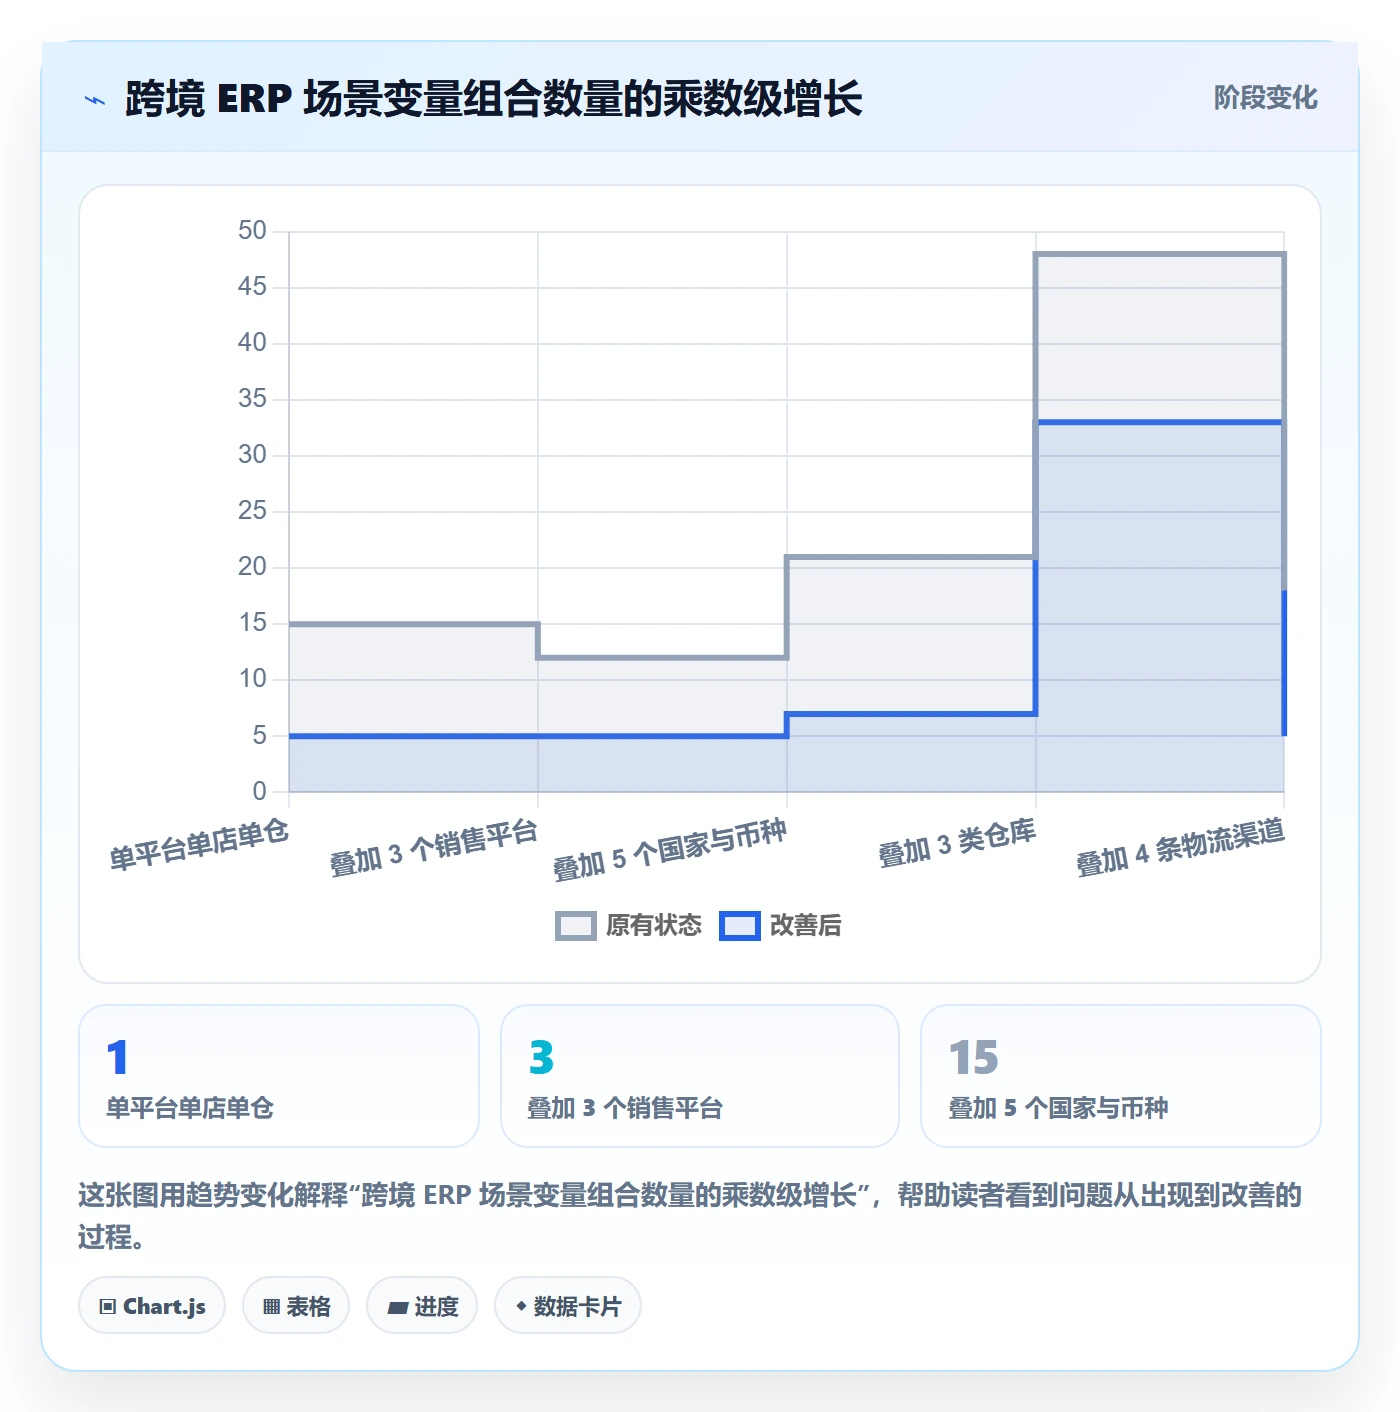
Task: Click the 叠加 4 条物流渠道 x-axis label
Action: pos(1180,847)
